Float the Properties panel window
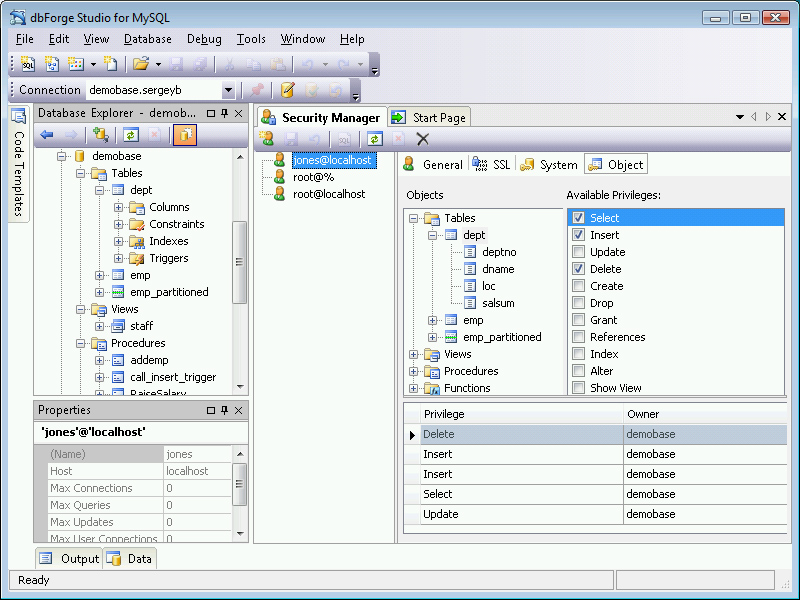800x600 pixels. pos(211,410)
